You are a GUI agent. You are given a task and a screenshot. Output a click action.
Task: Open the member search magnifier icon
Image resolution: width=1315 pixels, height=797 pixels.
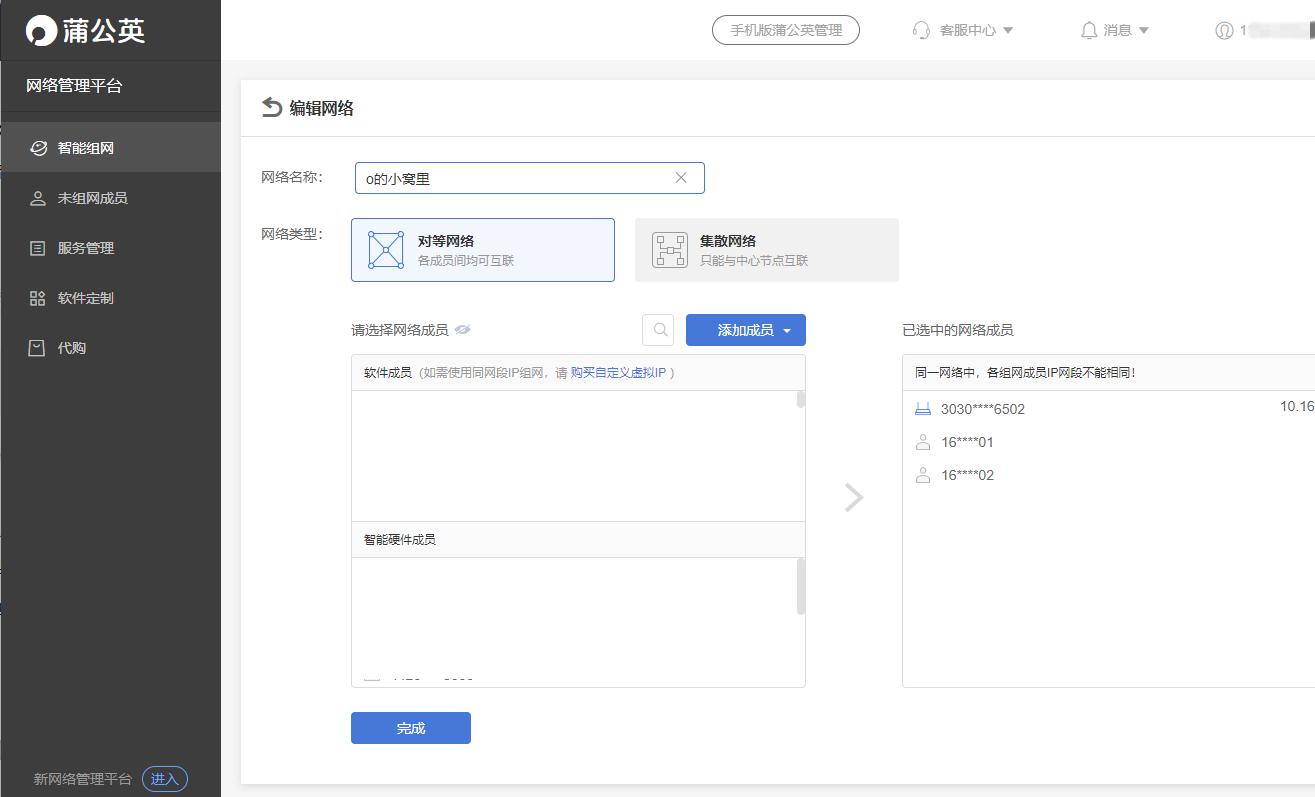[x=658, y=329]
